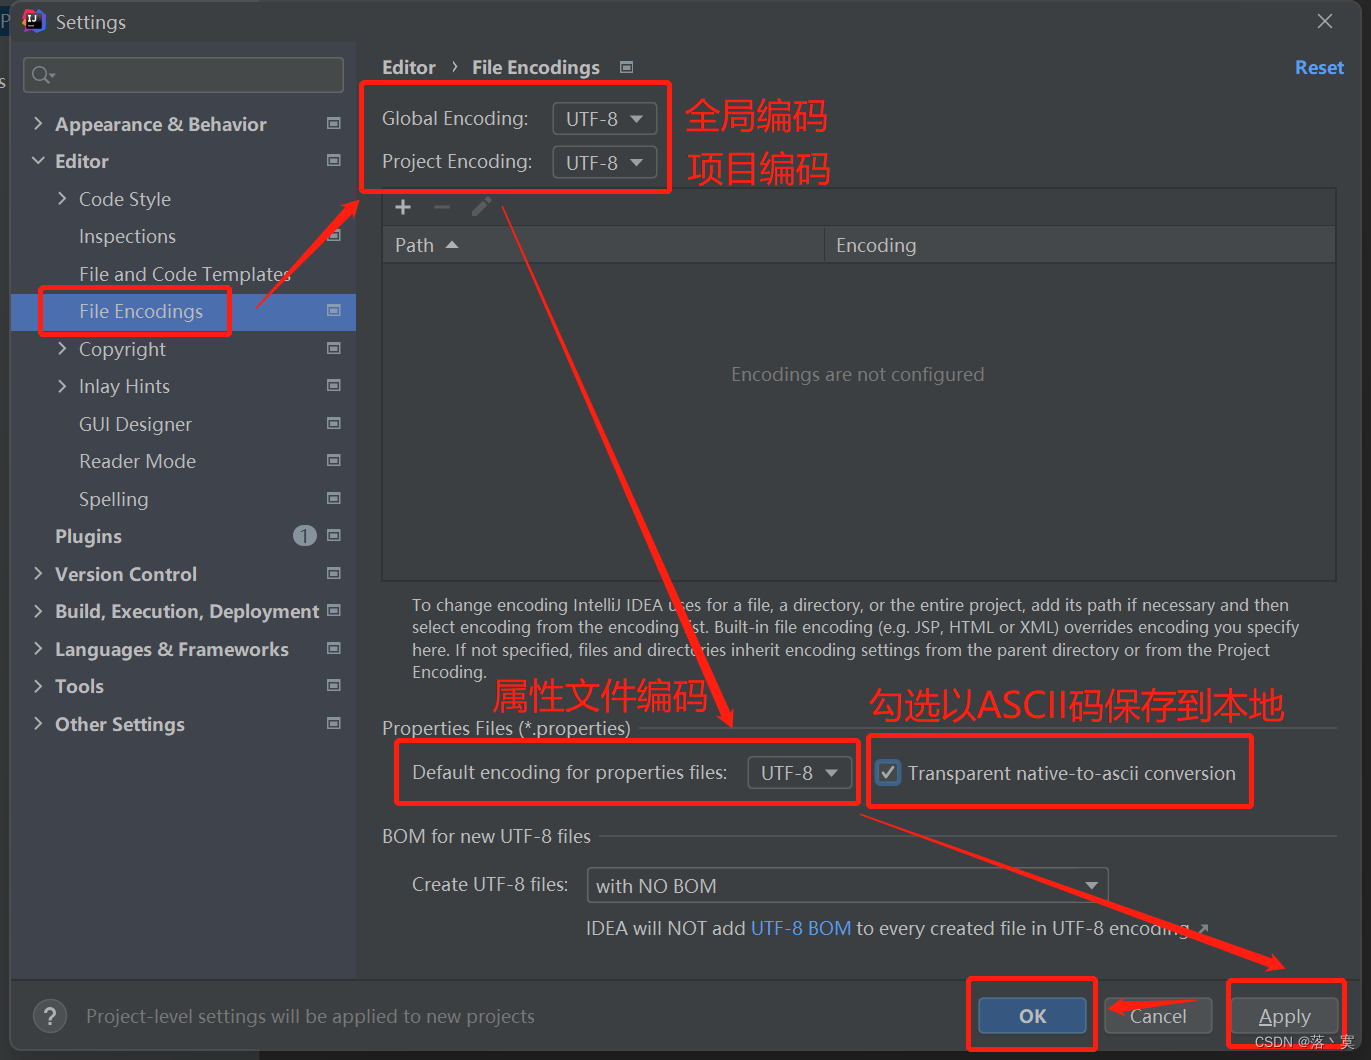Screen dimensions: 1371x1060
Task: Expand the Copyright node
Action: [62, 349]
